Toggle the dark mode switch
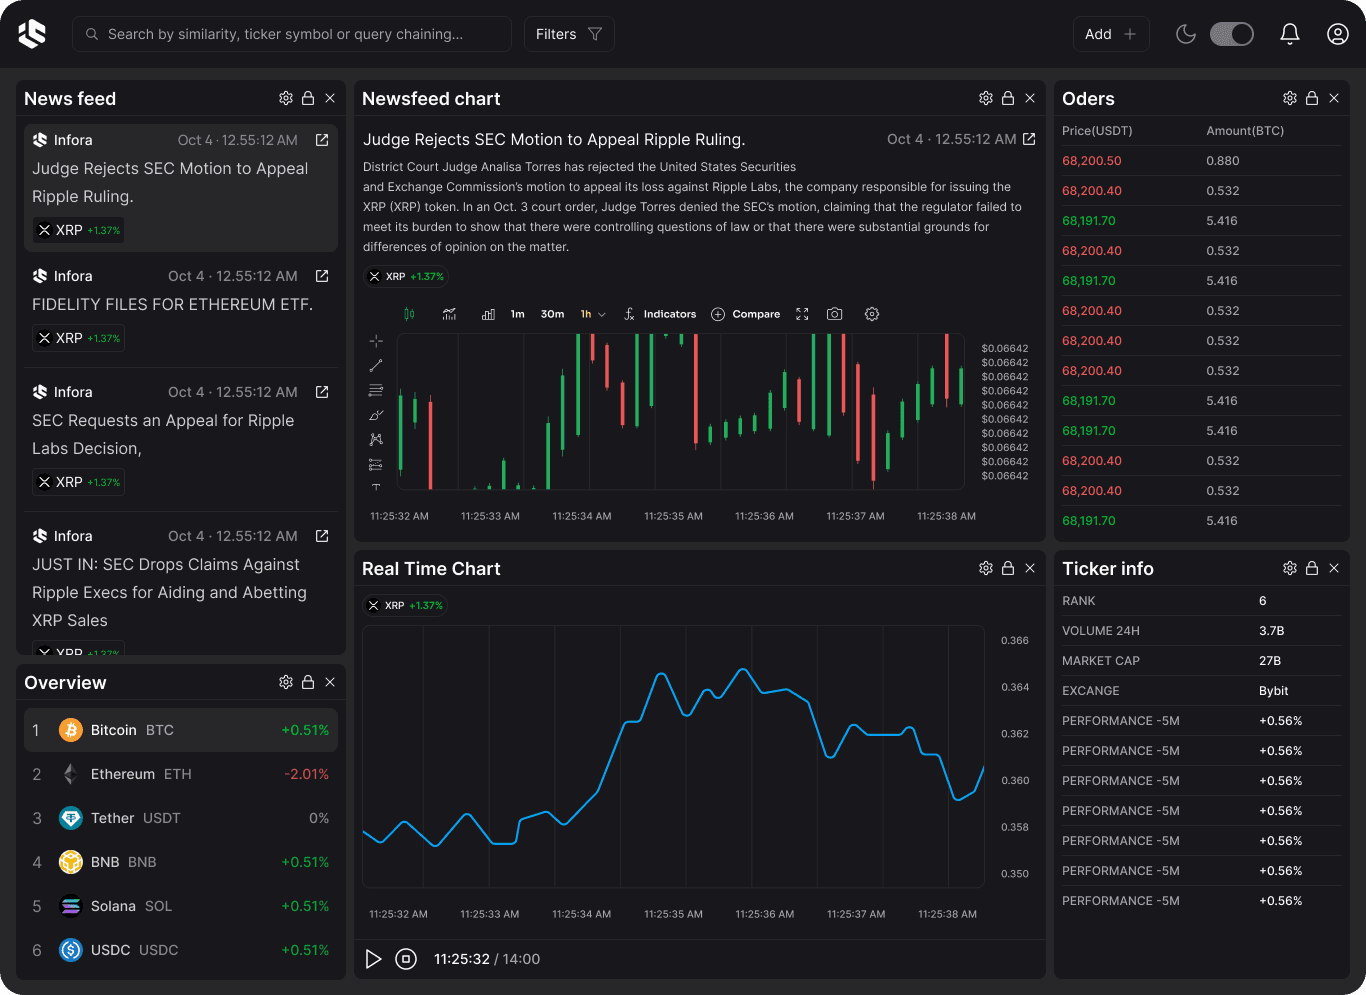Viewport: 1366px width, 995px height. click(x=1231, y=34)
